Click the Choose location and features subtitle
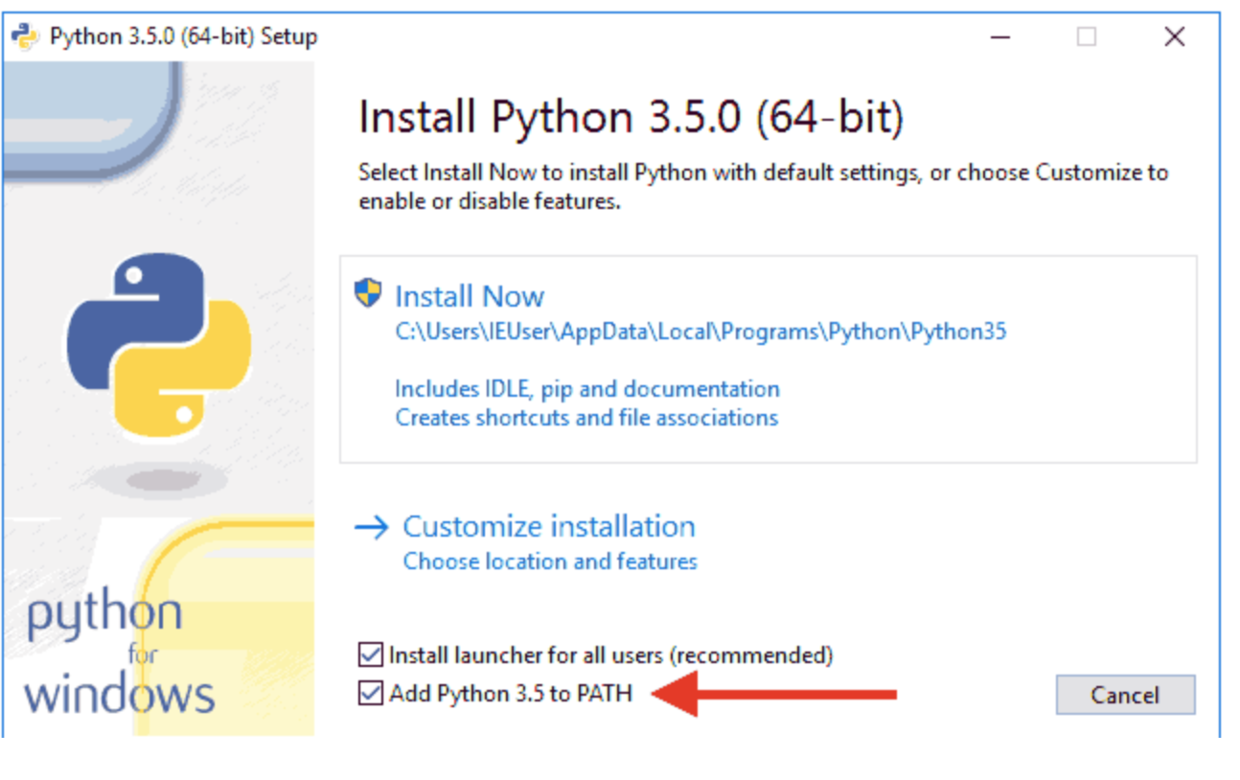The width and height of the screenshot is (1240, 780). point(550,561)
